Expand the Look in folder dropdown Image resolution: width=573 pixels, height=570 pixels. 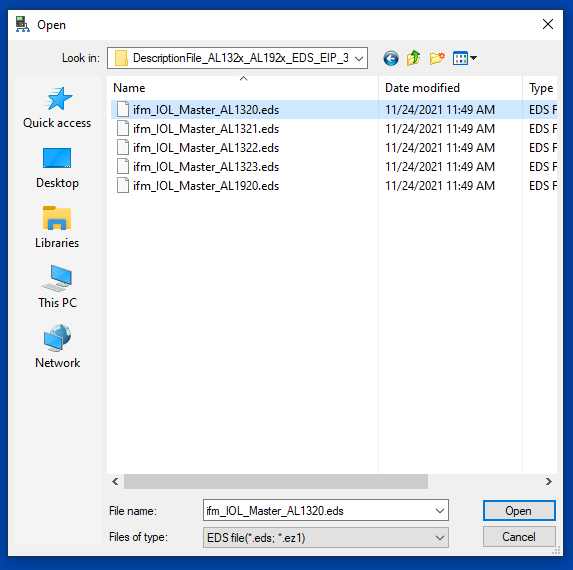(x=359, y=58)
